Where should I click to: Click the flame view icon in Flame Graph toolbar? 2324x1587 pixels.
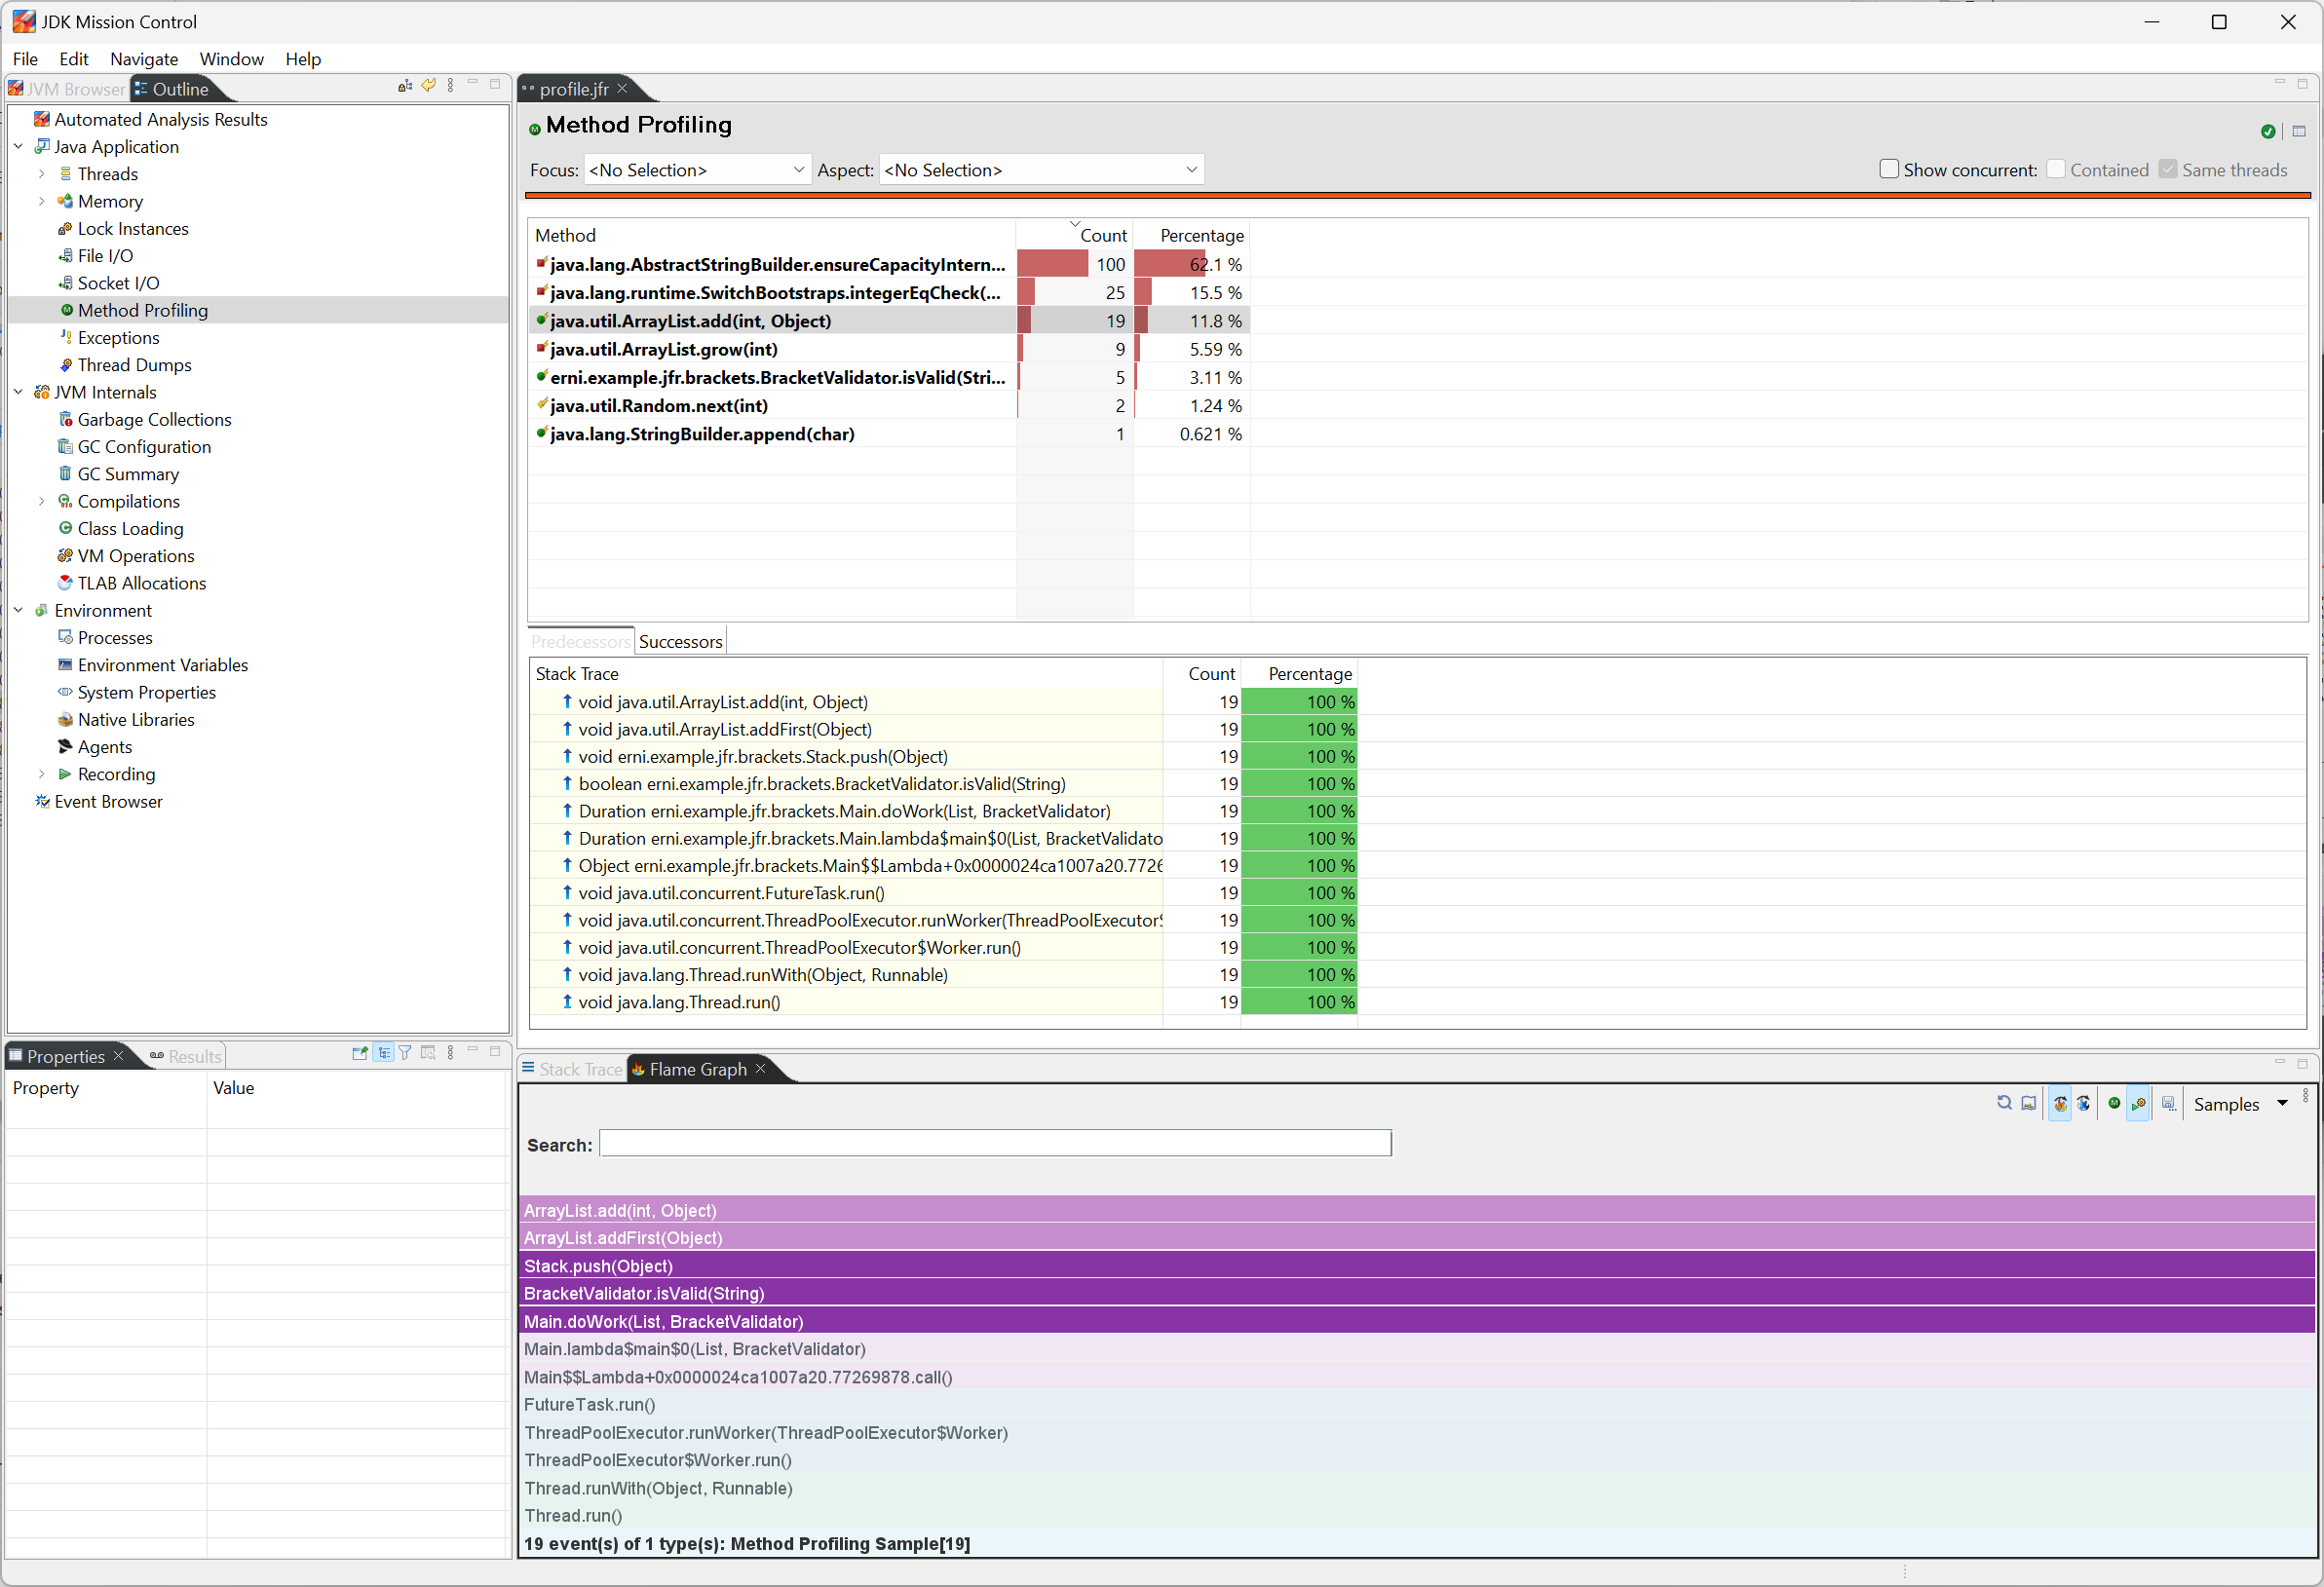coord(2060,1104)
